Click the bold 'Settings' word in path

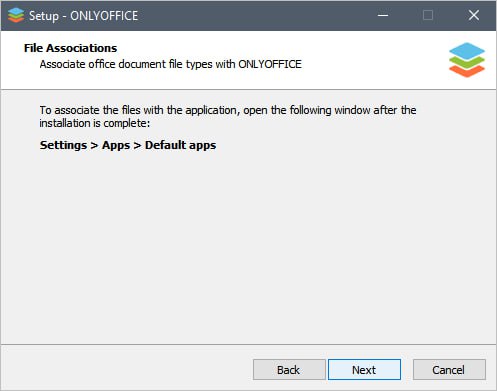pyautogui.click(x=63, y=145)
